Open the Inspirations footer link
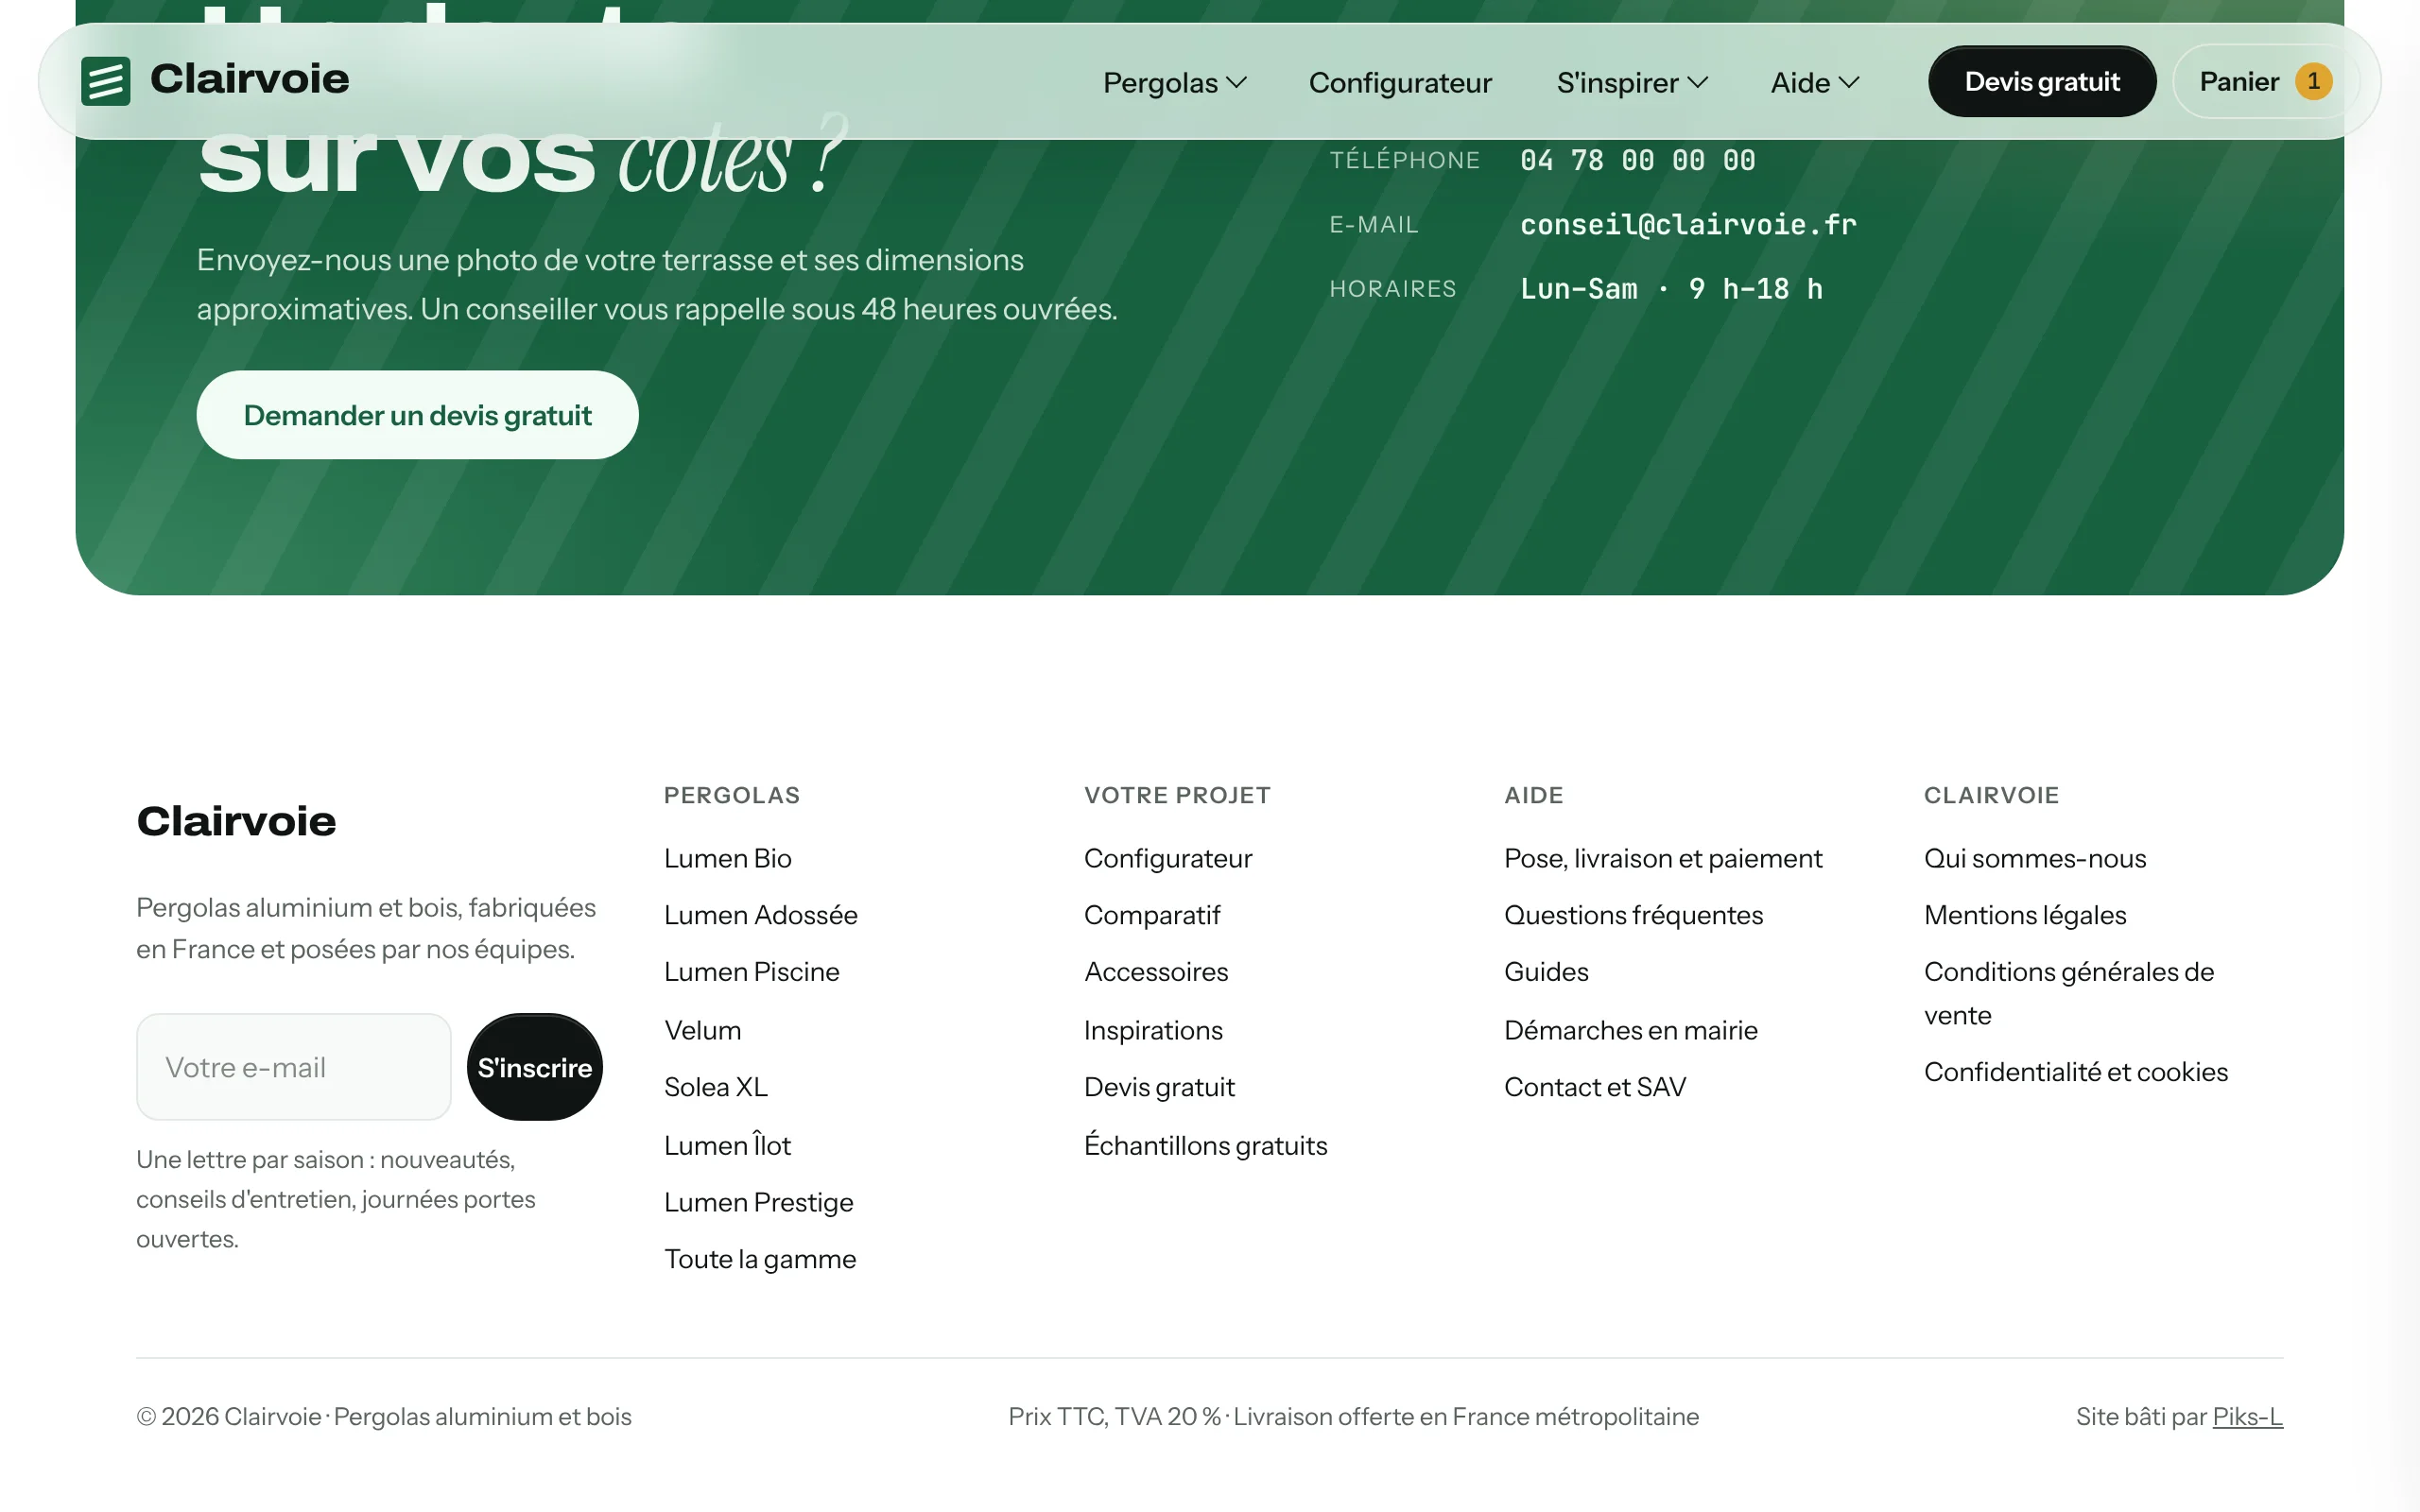Image resolution: width=2420 pixels, height=1512 pixels. pyautogui.click(x=1153, y=1030)
